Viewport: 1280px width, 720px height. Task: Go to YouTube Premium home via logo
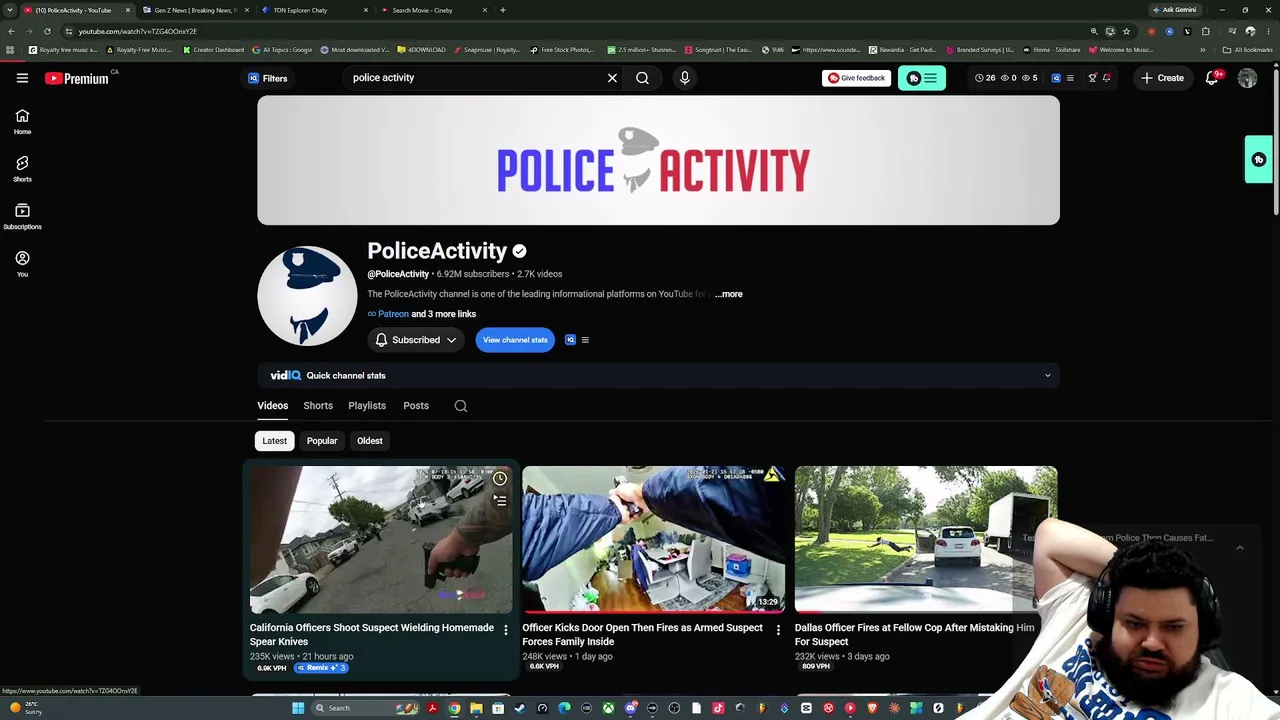pos(77,78)
